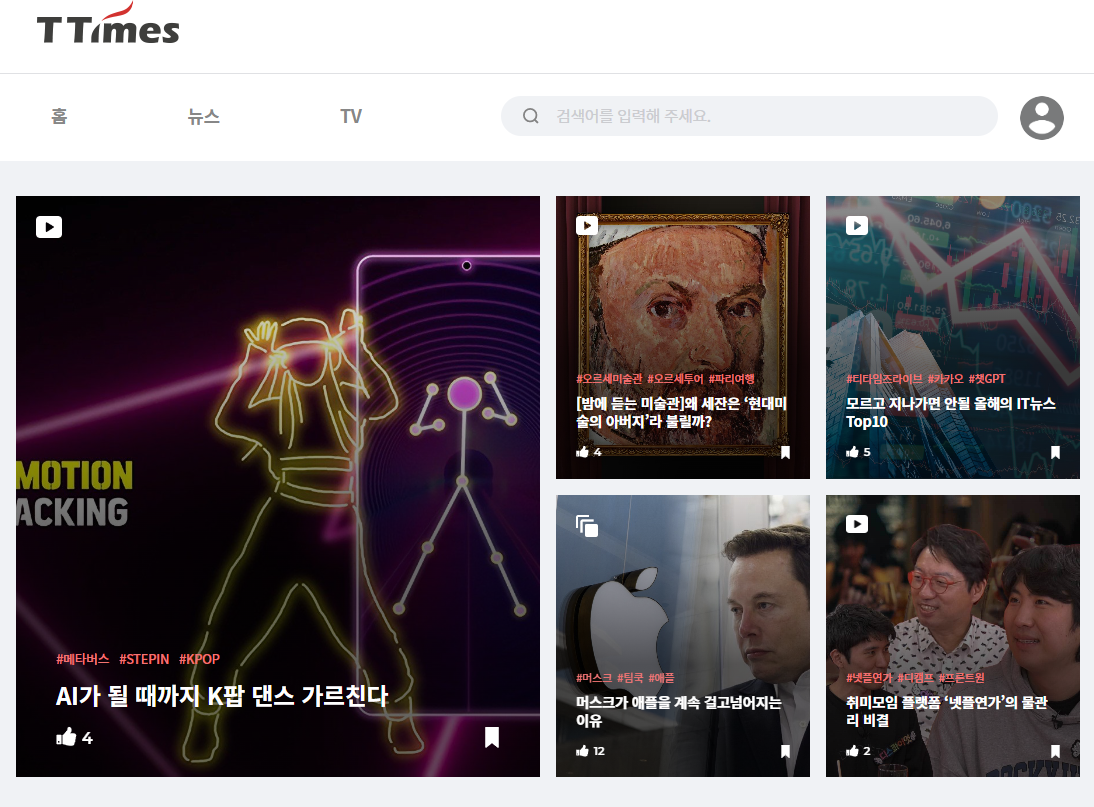This screenshot has width=1094, height=807.
Task: Select hashtag #애플
Action: point(661,677)
